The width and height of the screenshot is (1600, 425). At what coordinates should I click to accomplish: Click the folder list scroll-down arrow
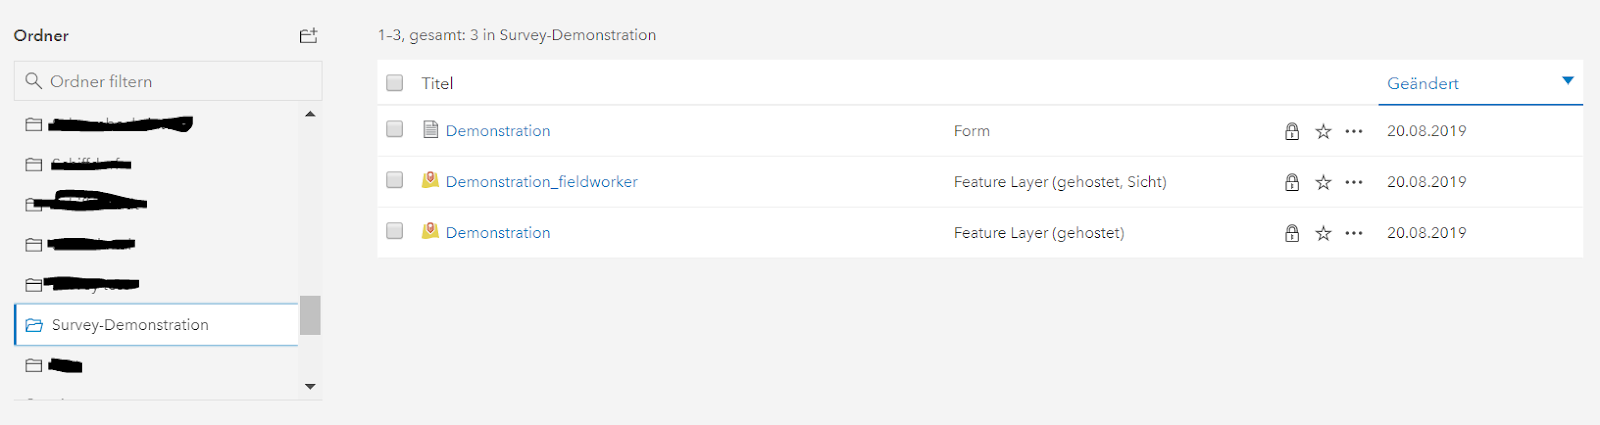[x=310, y=386]
